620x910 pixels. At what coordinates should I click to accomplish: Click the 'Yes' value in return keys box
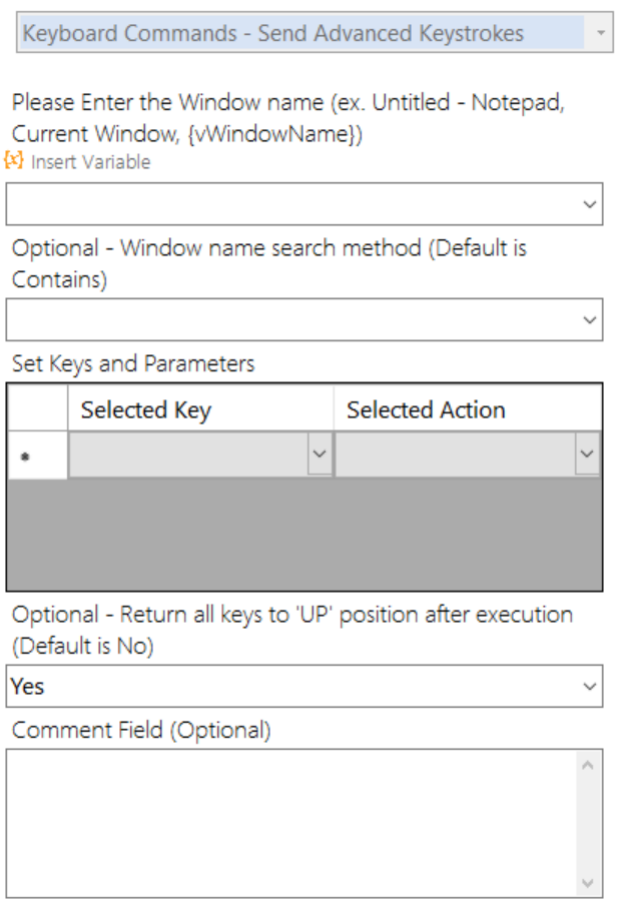(x=28, y=687)
